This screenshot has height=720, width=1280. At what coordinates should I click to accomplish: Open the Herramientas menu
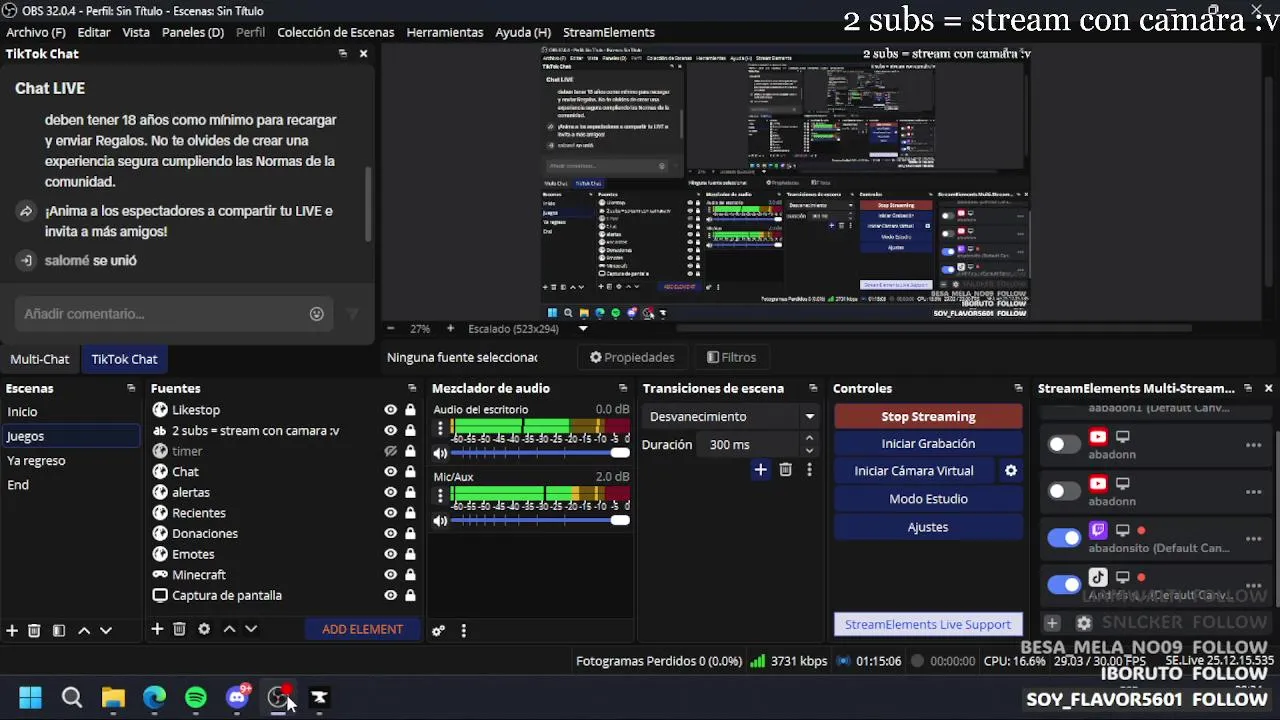[445, 32]
